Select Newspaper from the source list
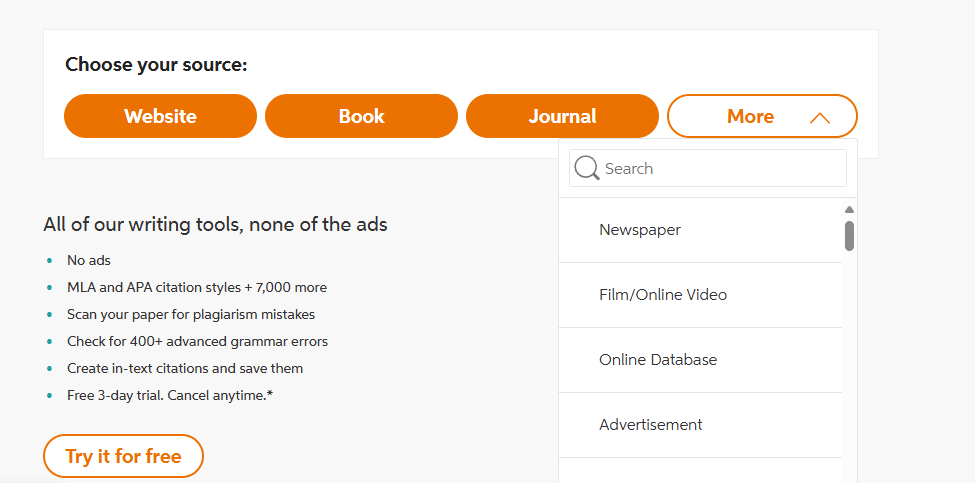975x483 pixels. point(640,230)
